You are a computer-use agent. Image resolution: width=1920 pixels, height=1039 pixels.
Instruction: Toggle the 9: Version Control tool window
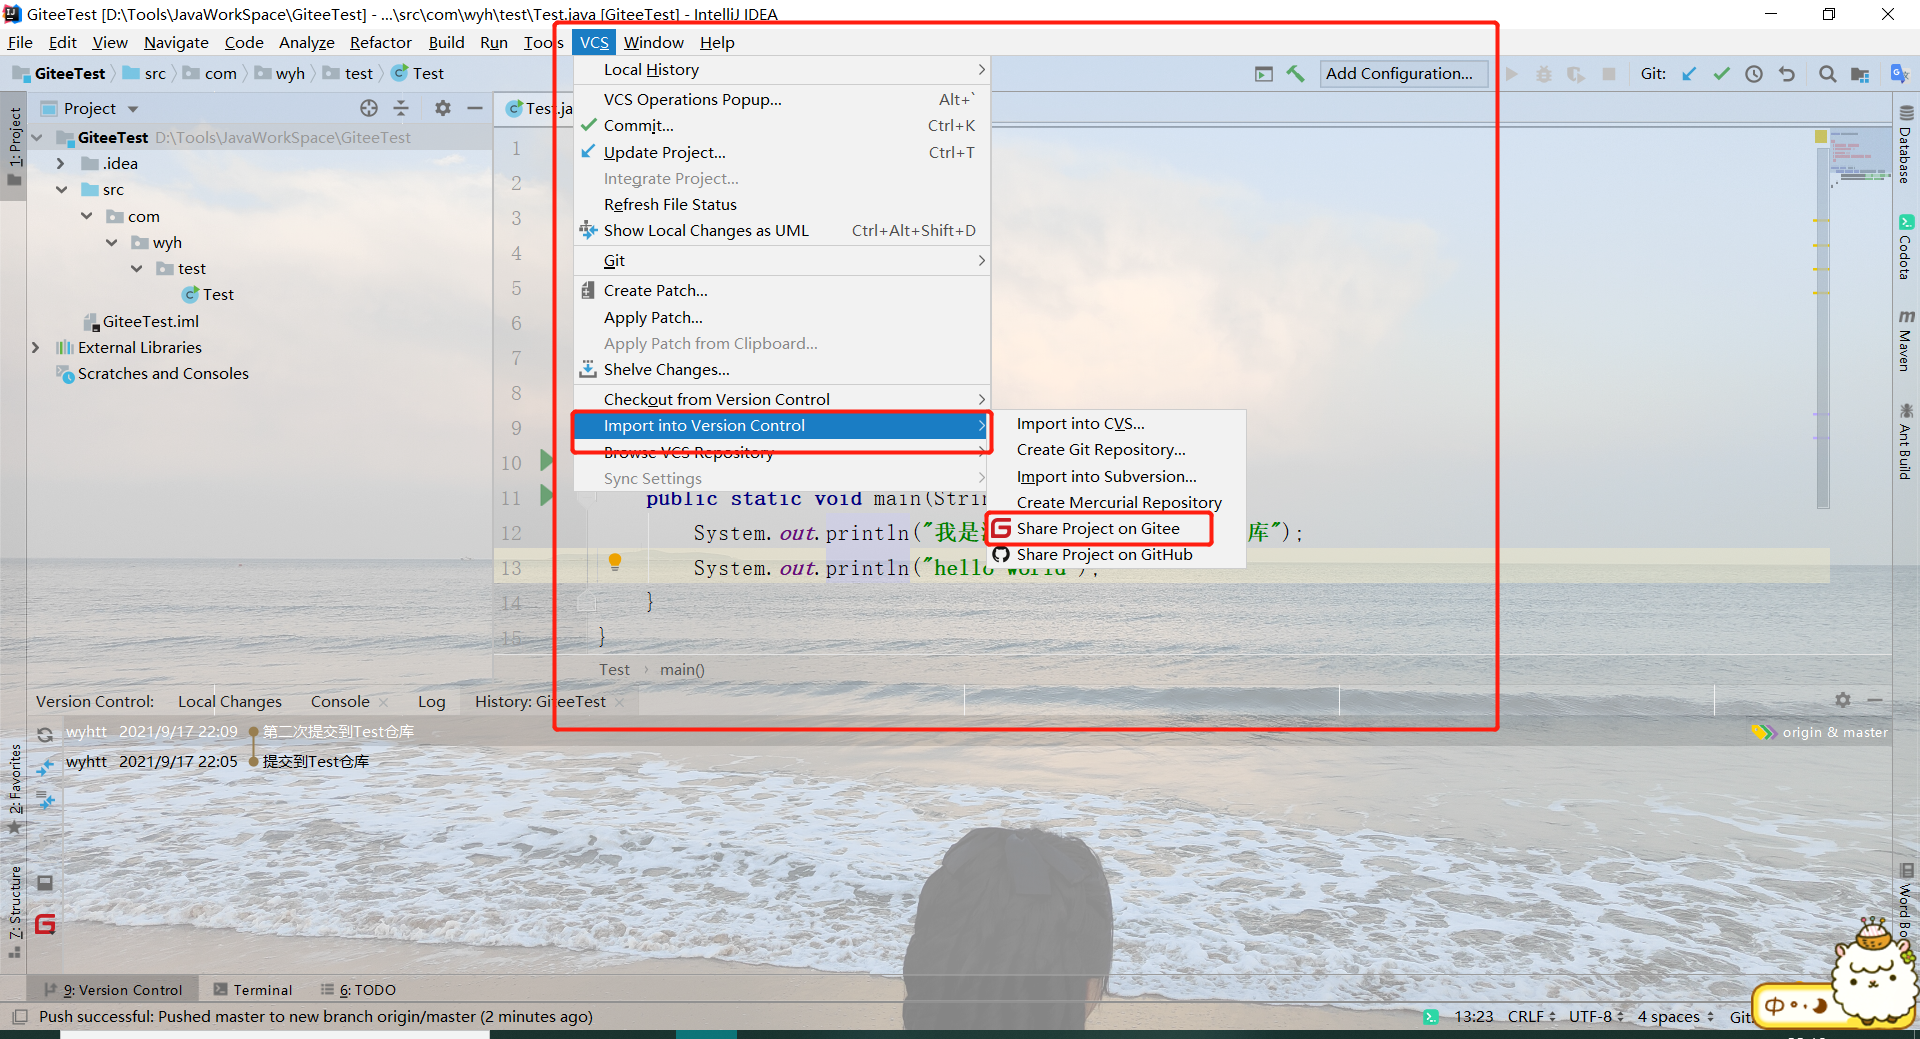click(113, 990)
